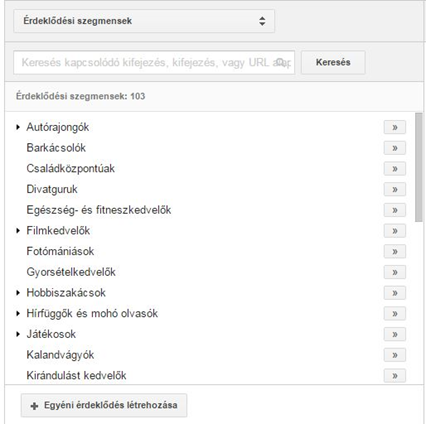Image resolution: width=426 pixels, height=424 pixels.
Task: Add Barkácsolók with its » button
Action: coord(395,148)
